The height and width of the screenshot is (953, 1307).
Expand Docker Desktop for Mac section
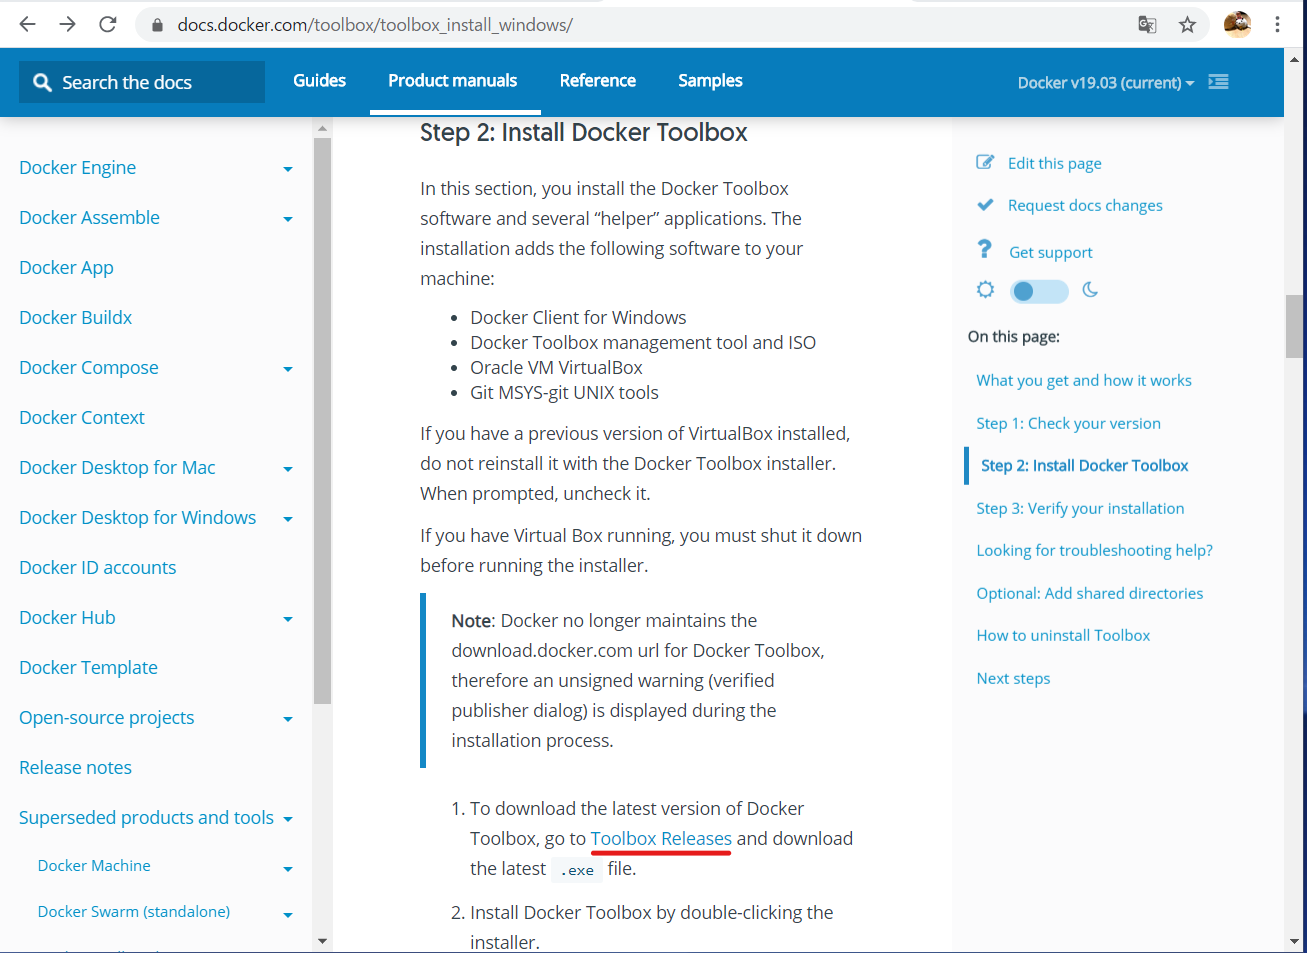(288, 469)
